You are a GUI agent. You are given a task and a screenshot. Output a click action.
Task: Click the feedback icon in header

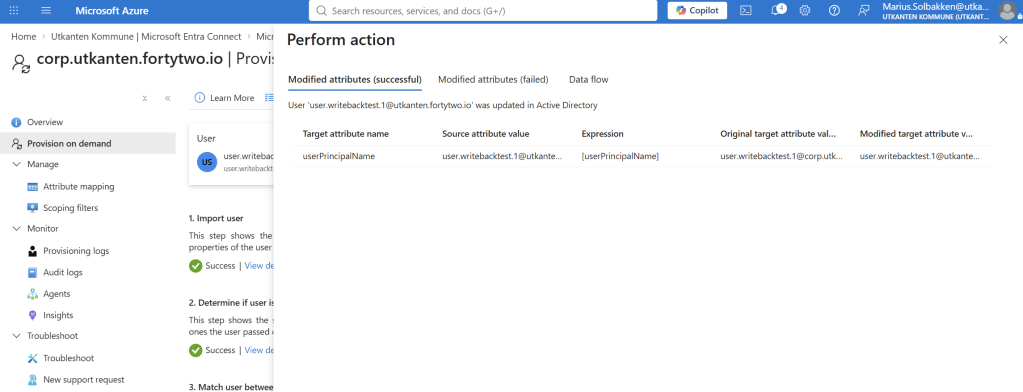[x=864, y=10]
